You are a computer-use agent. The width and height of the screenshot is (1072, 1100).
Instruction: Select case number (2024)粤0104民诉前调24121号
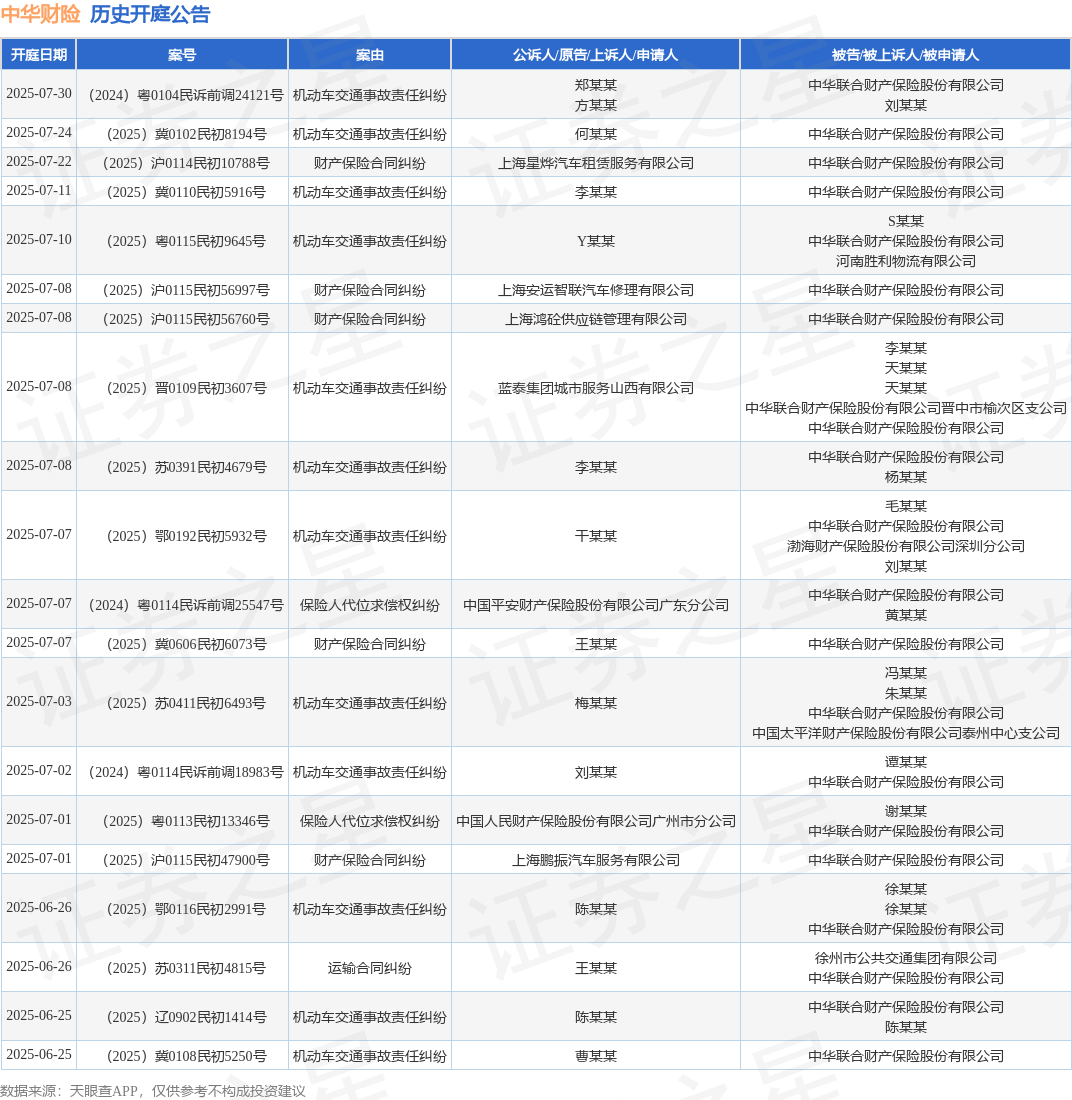182,95
